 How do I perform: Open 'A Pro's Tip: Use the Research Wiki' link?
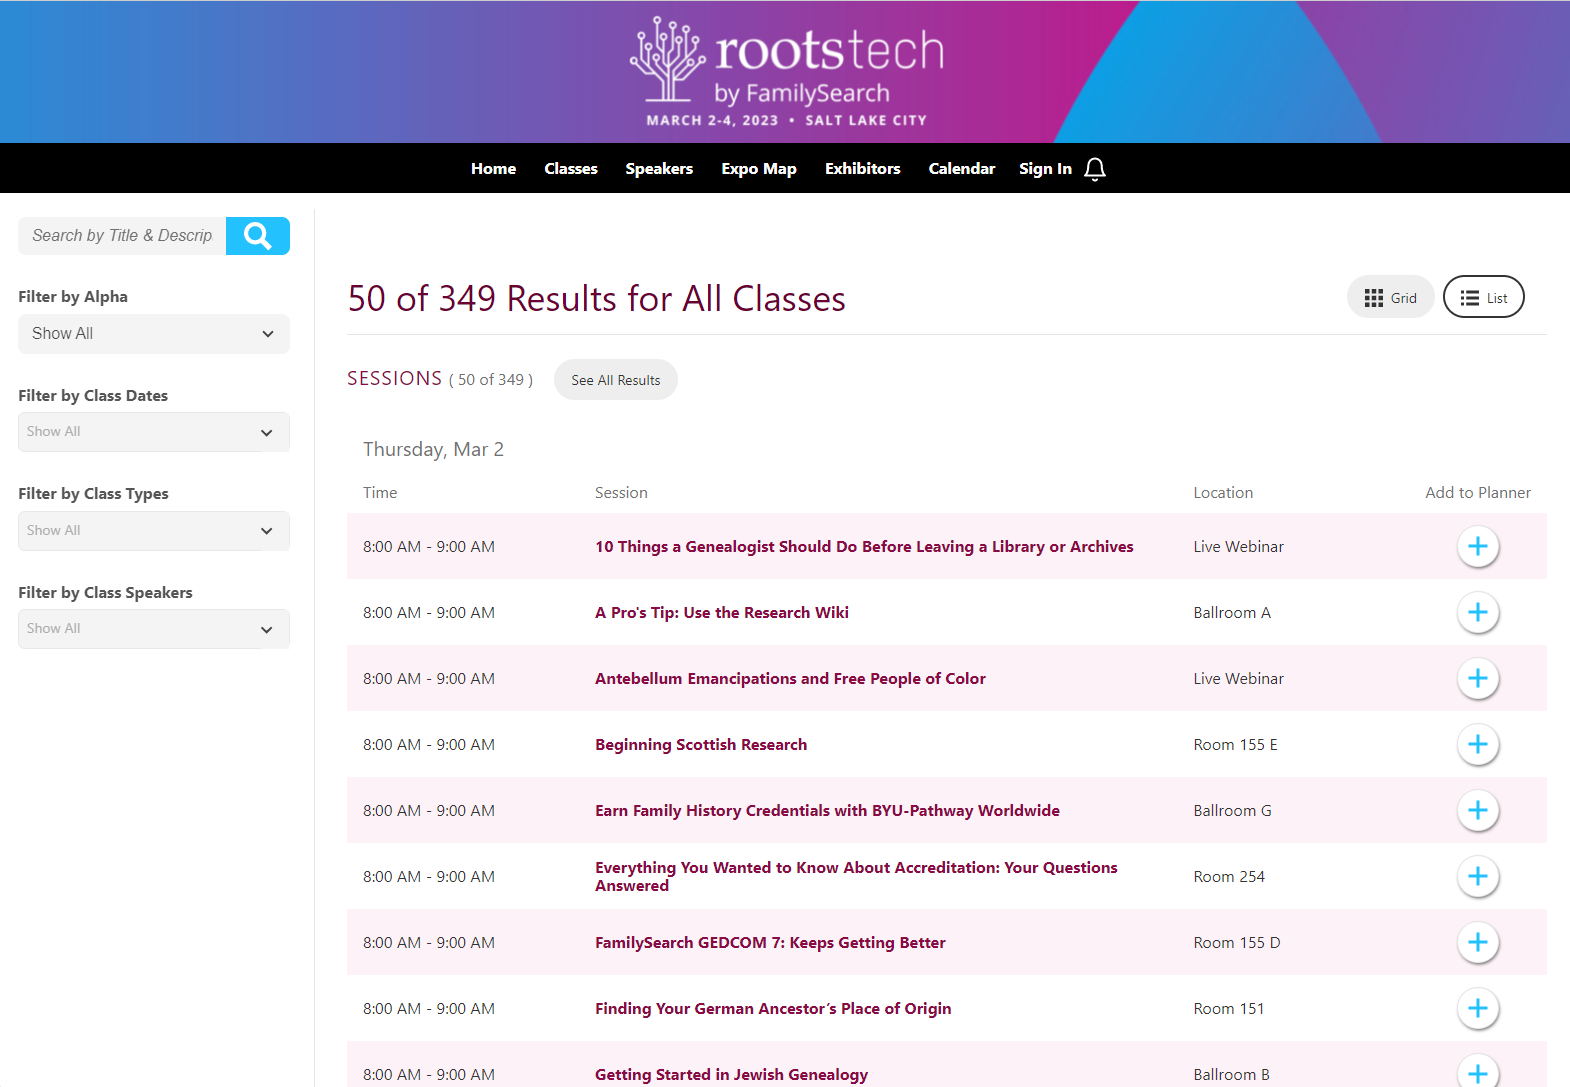pyautogui.click(x=722, y=613)
